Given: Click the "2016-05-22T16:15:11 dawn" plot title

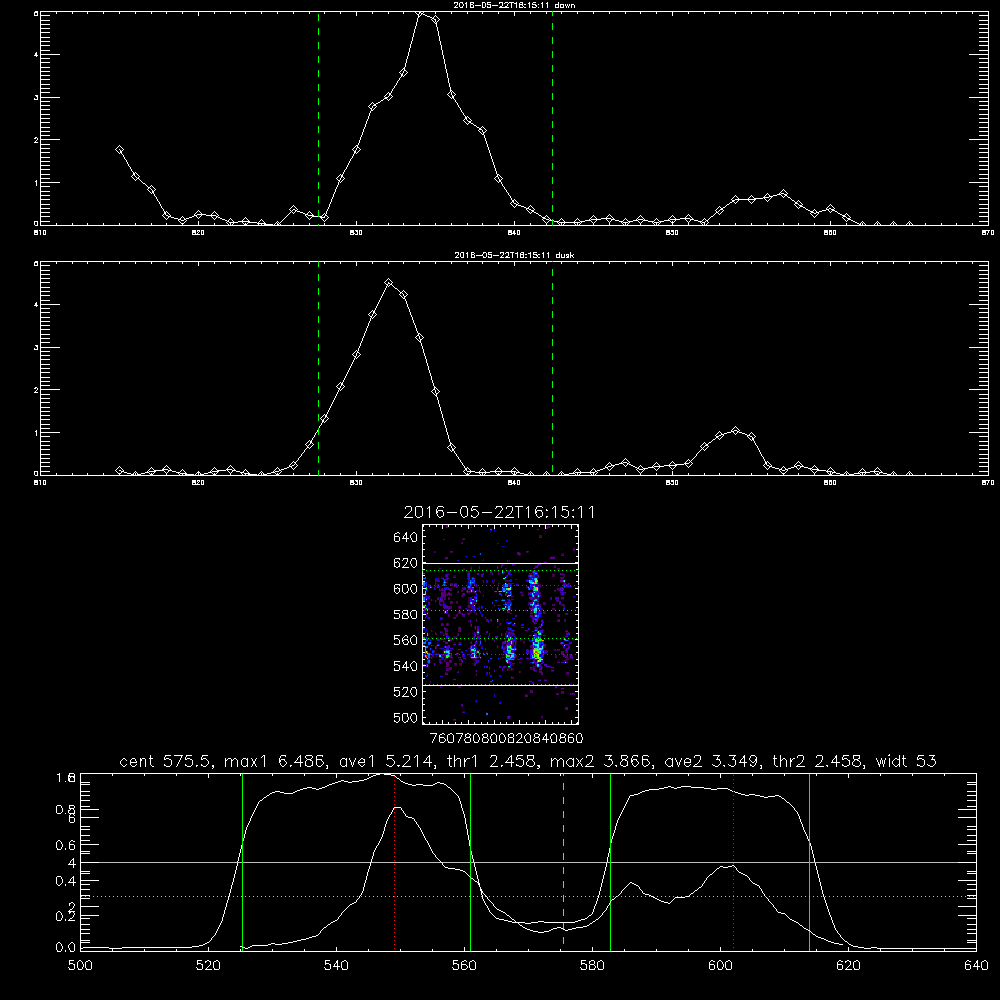Looking at the screenshot, I should click(x=514, y=5).
